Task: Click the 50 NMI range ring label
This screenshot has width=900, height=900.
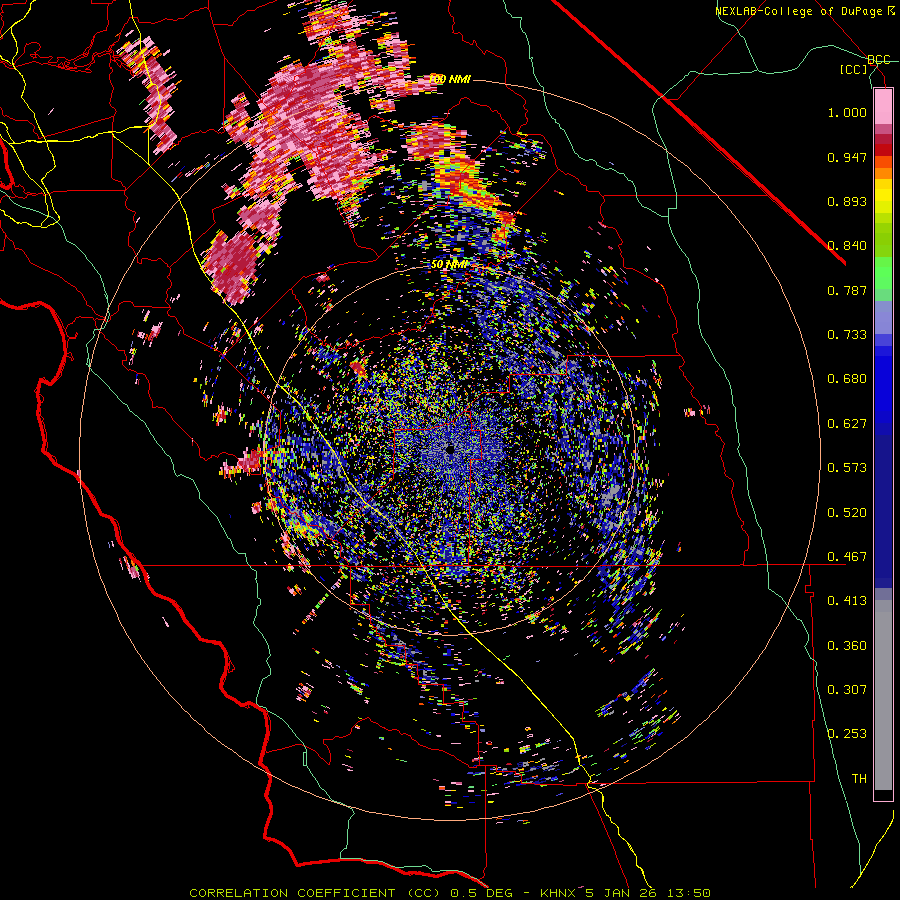Action: pos(449,265)
